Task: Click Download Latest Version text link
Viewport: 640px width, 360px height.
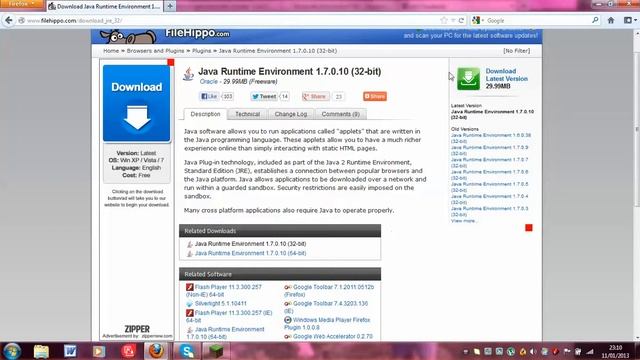Action: (x=507, y=75)
